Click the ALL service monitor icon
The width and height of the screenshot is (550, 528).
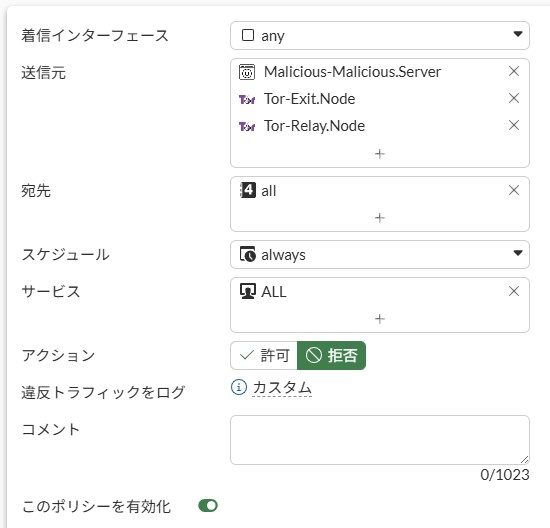(248, 291)
